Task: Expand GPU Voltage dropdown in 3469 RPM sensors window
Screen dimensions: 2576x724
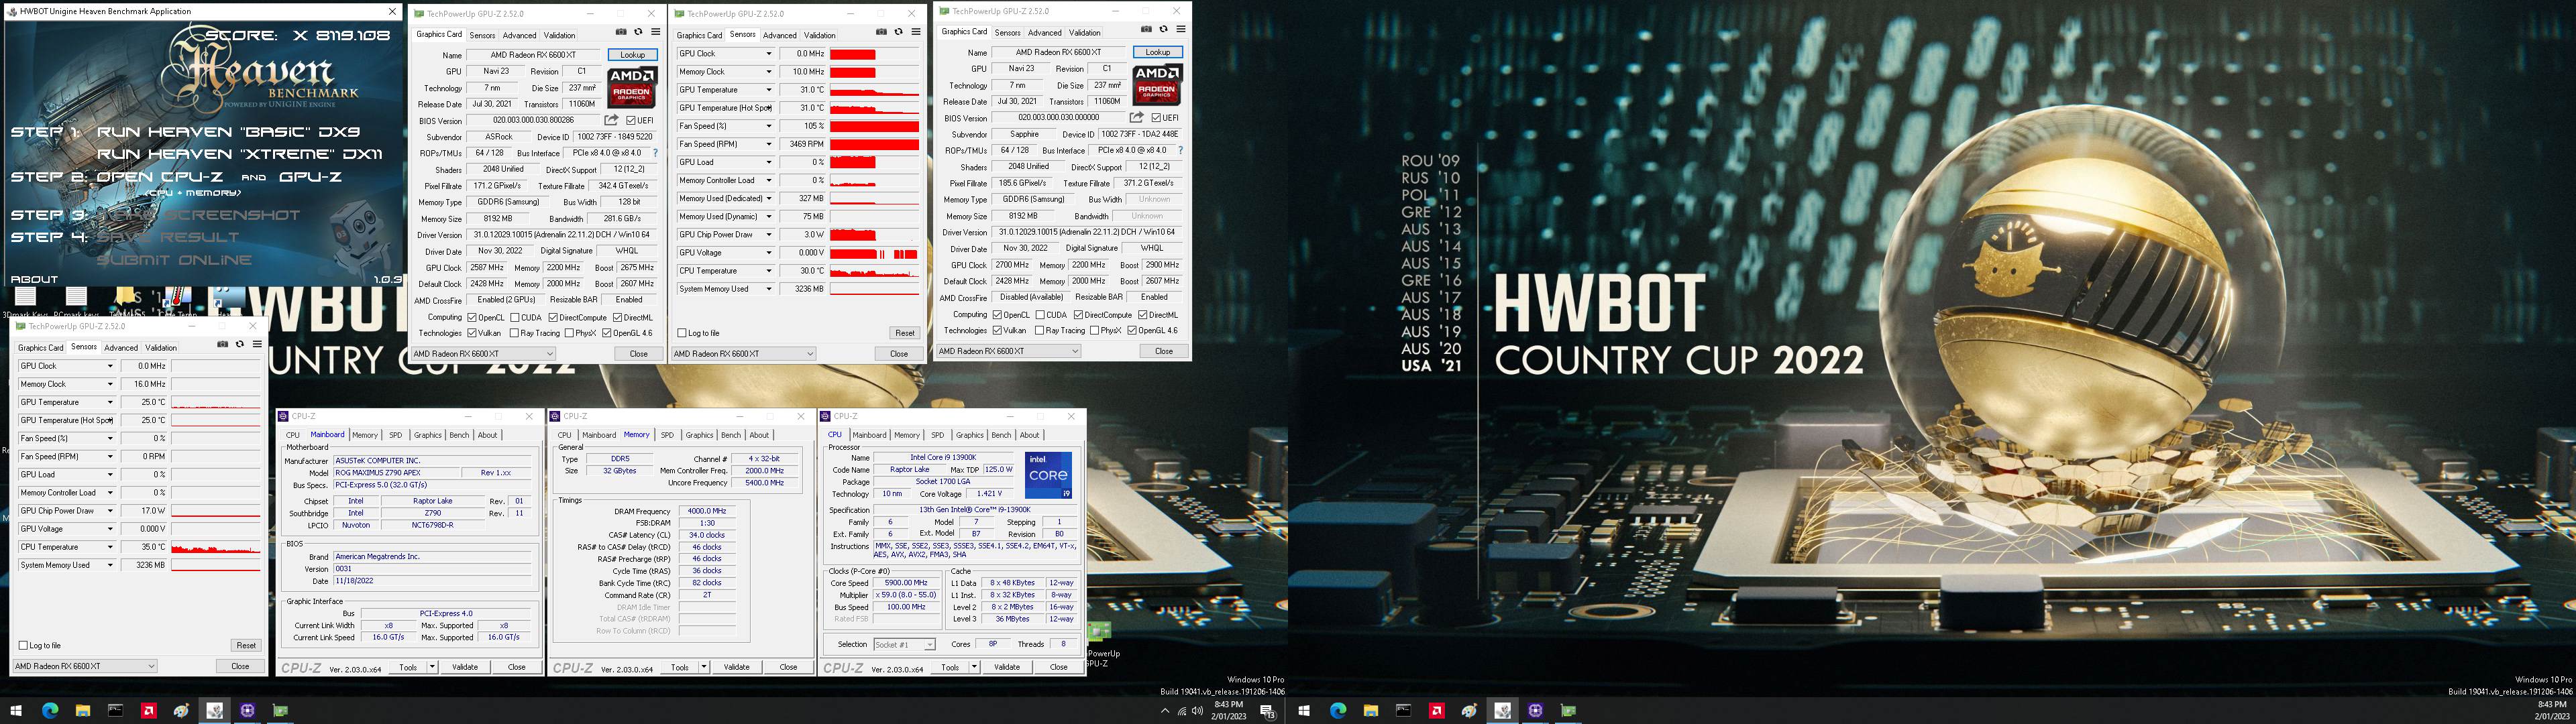Action: (768, 253)
